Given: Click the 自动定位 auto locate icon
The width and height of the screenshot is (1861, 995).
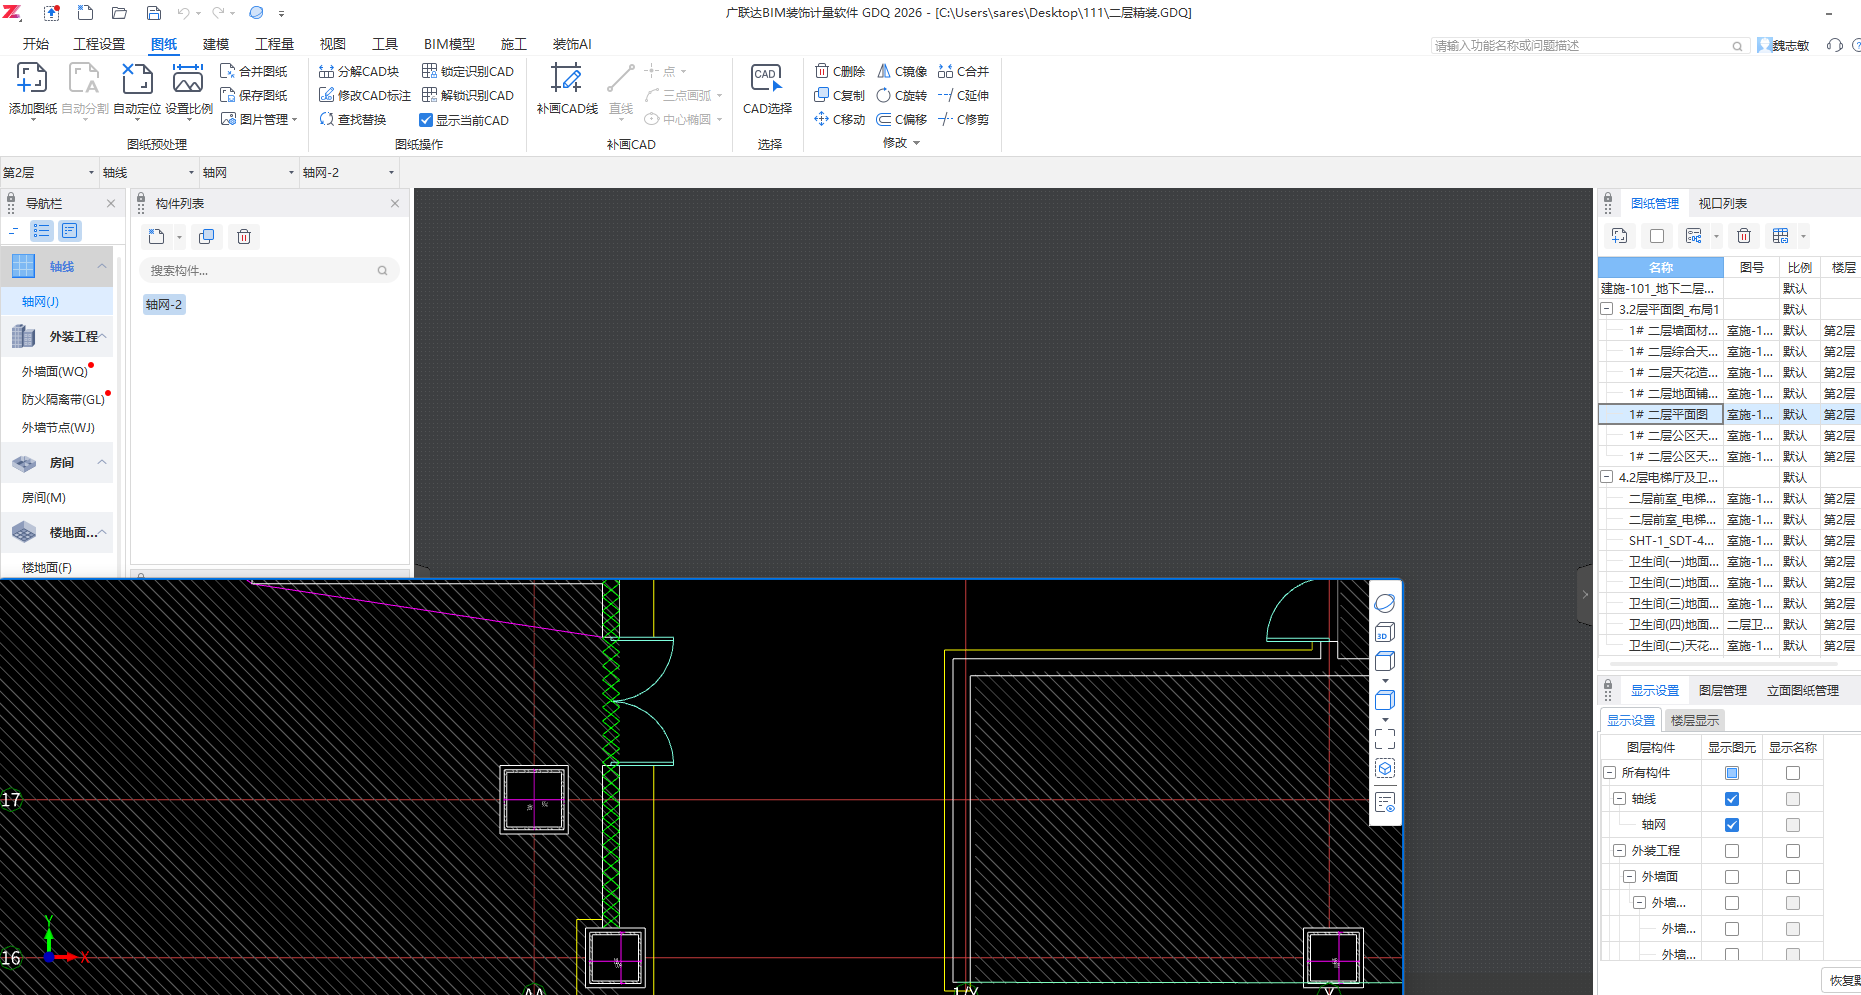Looking at the screenshot, I should pos(137,79).
